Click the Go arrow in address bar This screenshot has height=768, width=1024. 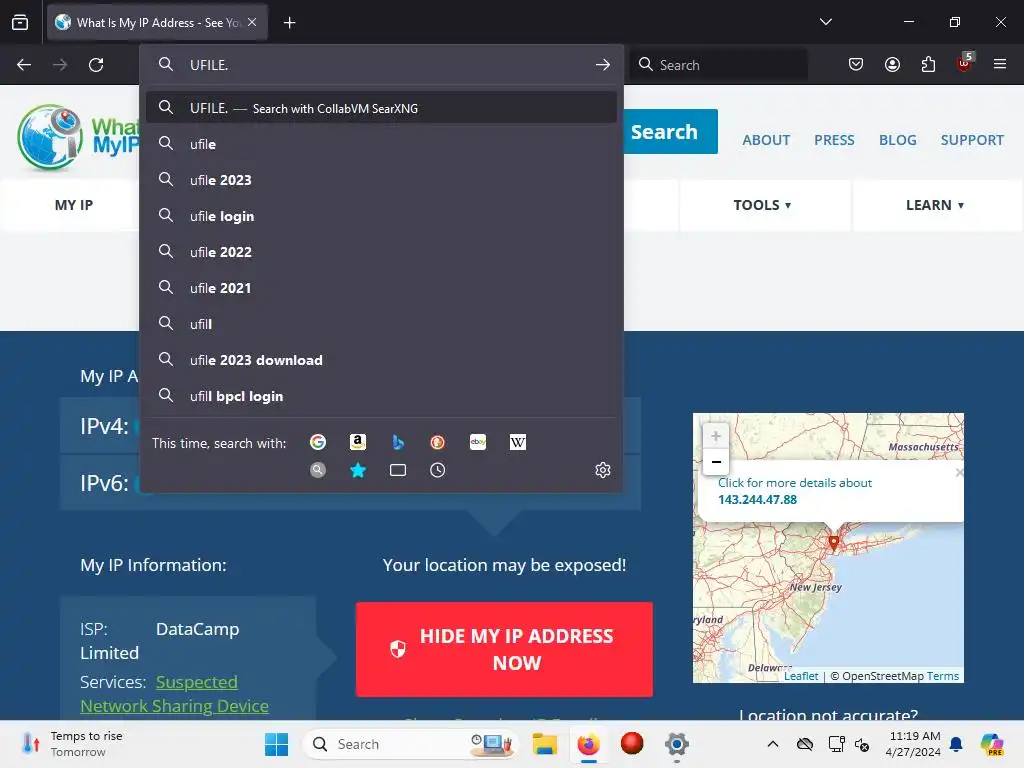click(x=603, y=65)
